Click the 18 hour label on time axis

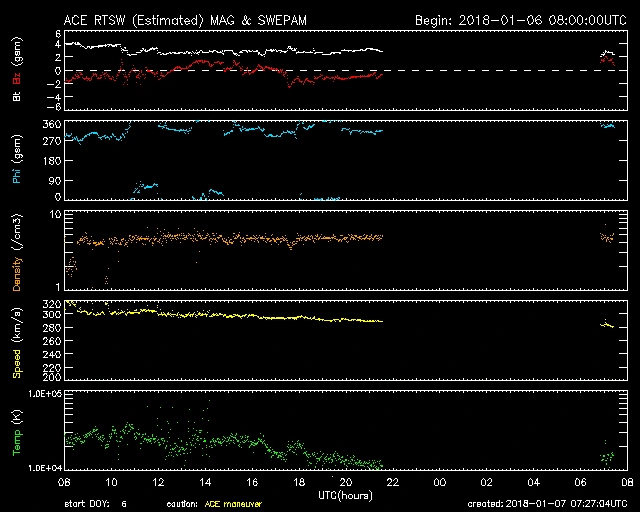pos(299,482)
